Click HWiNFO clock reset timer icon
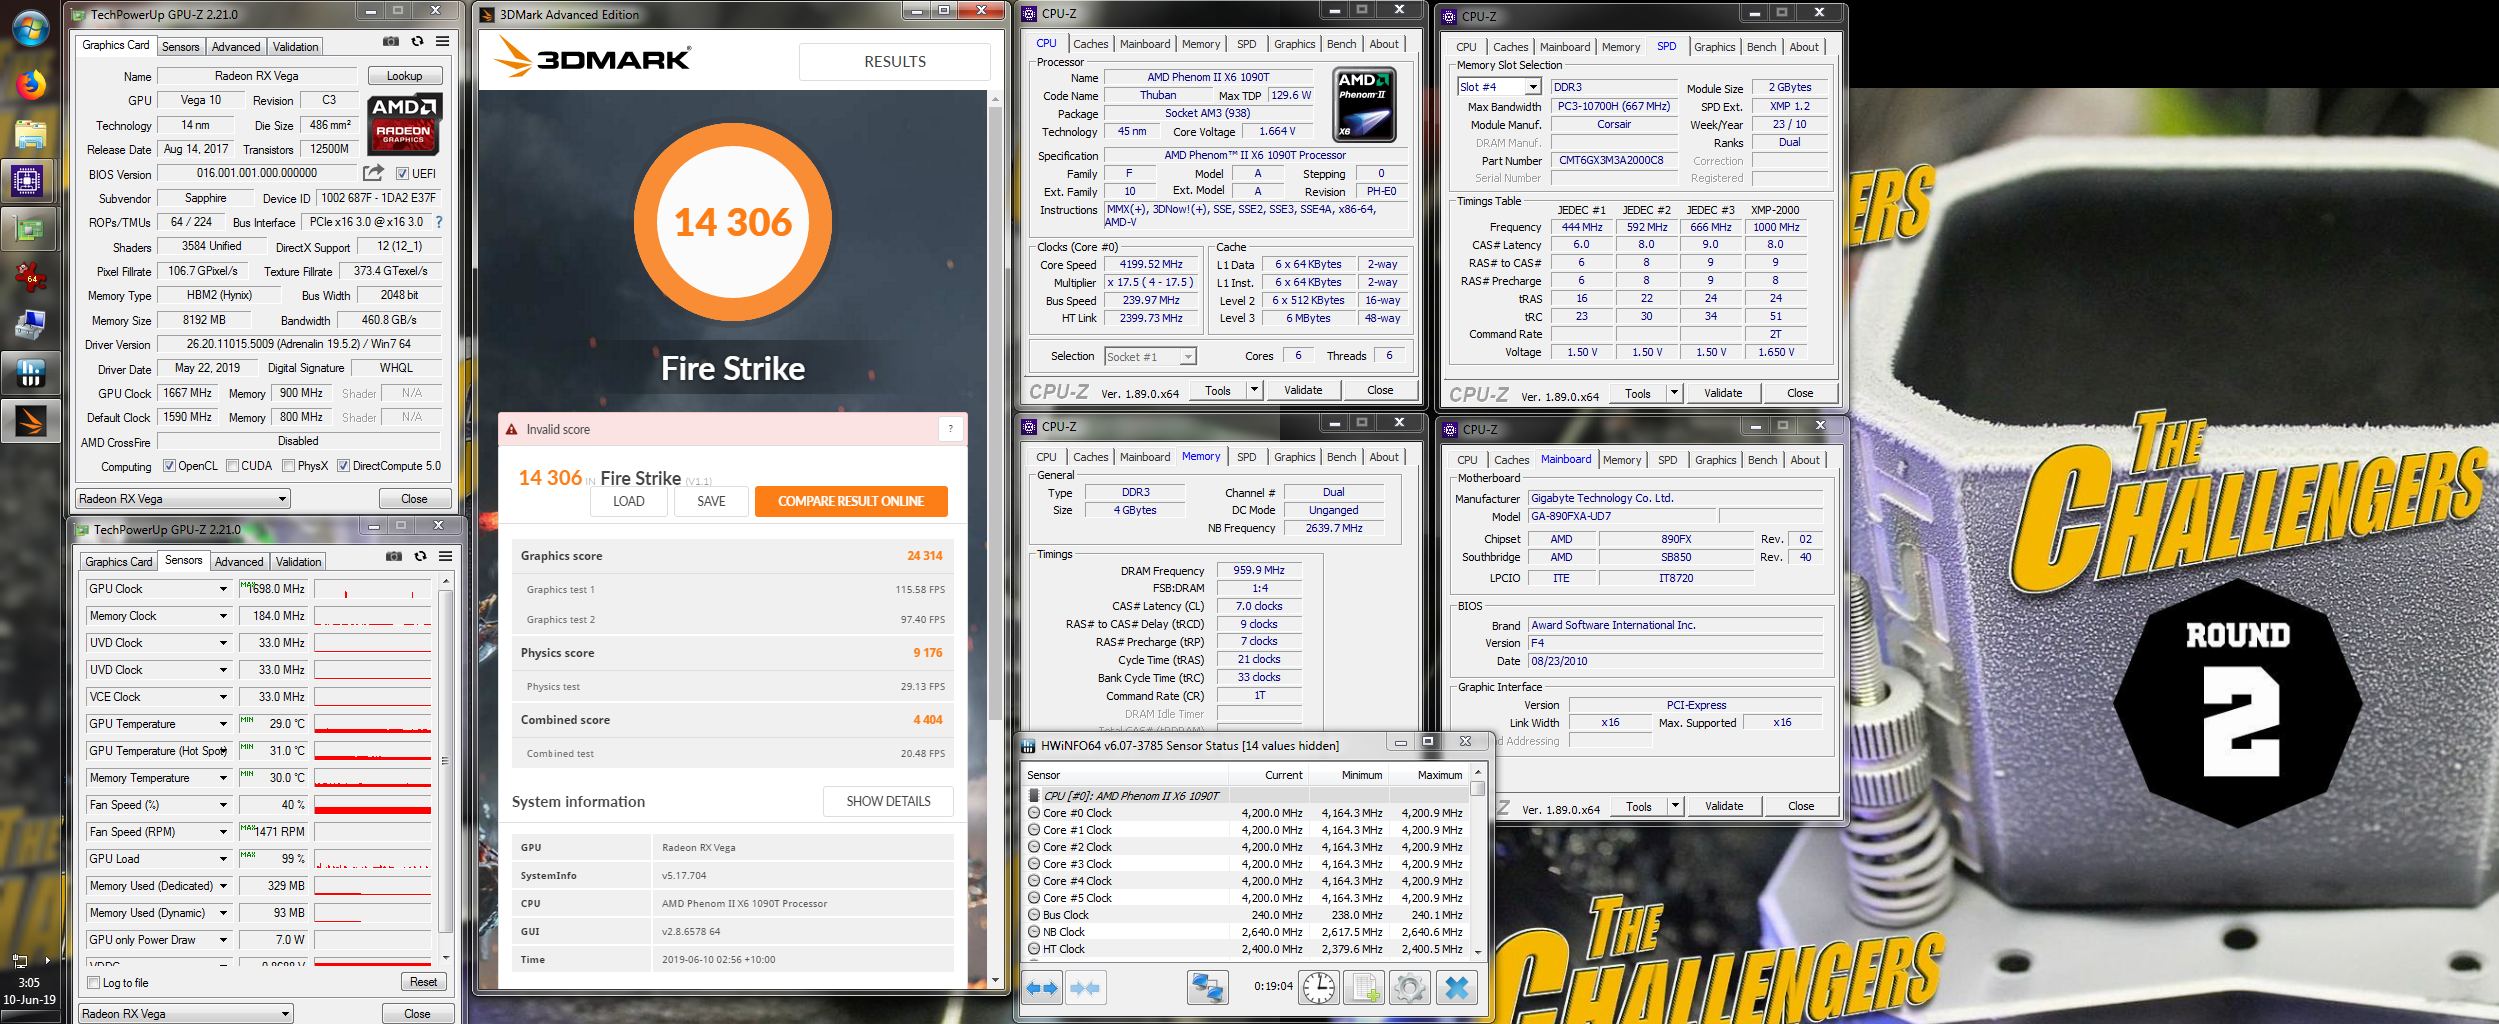2499x1024 pixels. [1319, 988]
